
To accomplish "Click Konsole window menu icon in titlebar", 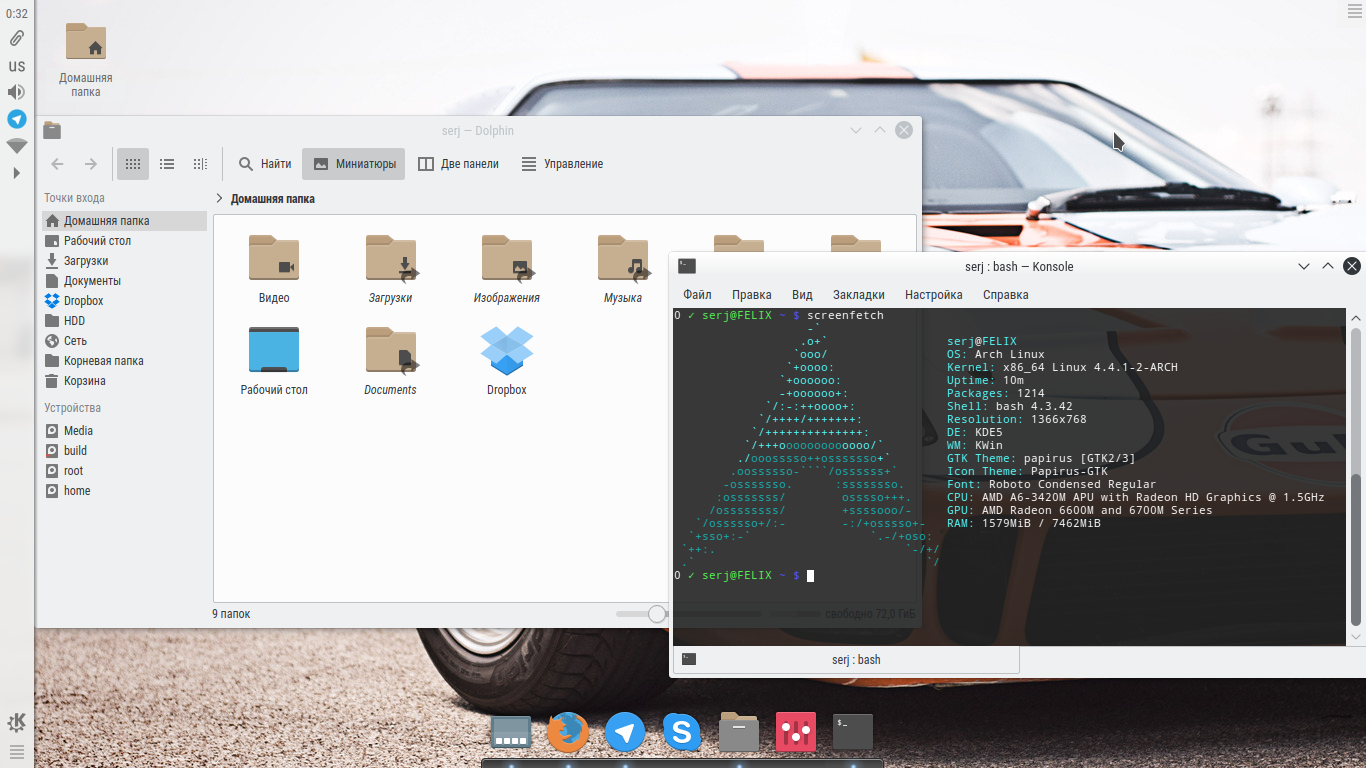I will (687, 266).
